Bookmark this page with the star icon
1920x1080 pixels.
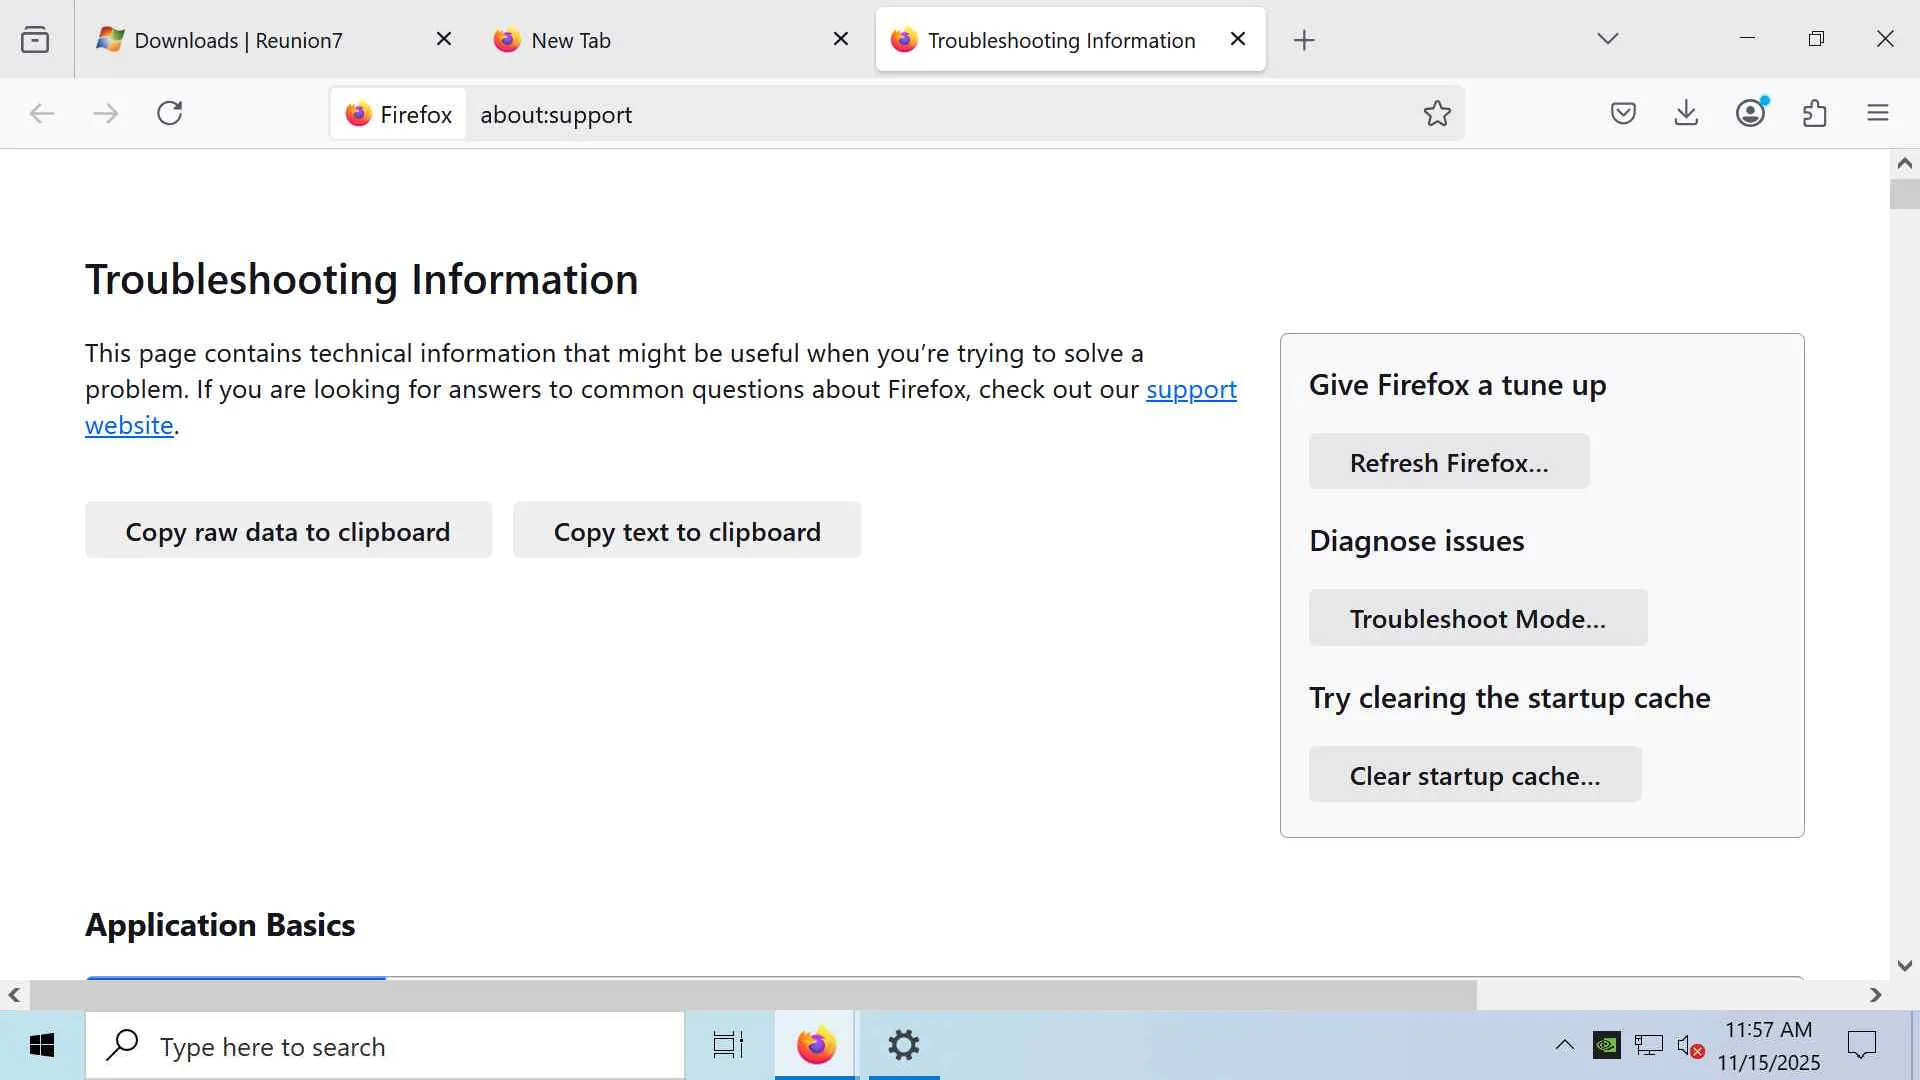(x=1437, y=114)
